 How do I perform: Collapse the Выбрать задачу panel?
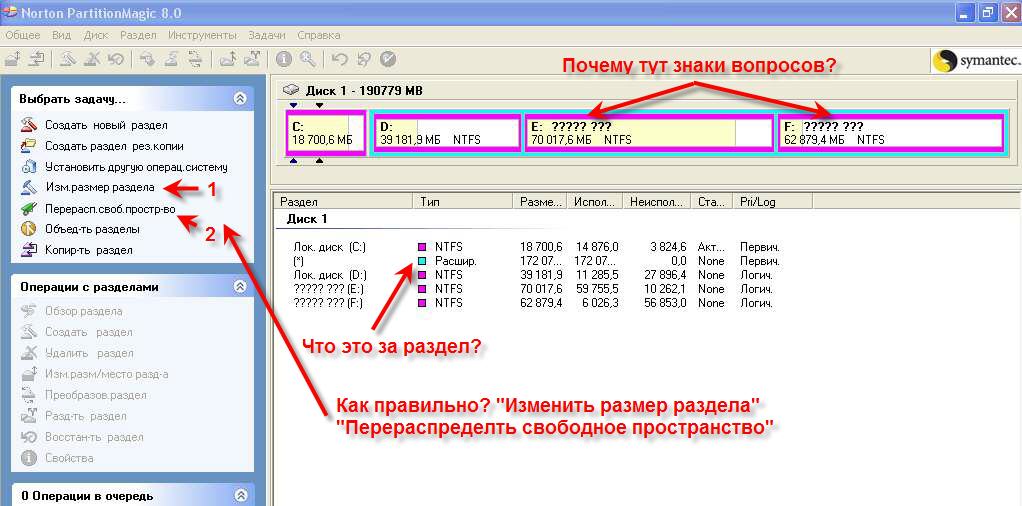239,99
